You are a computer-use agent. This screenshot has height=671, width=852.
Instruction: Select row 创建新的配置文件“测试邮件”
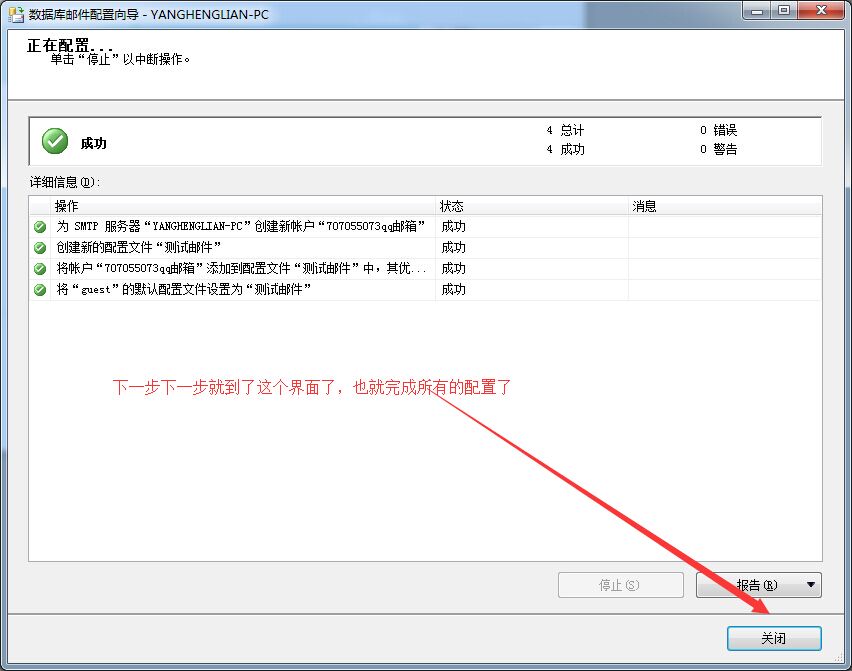pyautogui.click(x=425, y=248)
